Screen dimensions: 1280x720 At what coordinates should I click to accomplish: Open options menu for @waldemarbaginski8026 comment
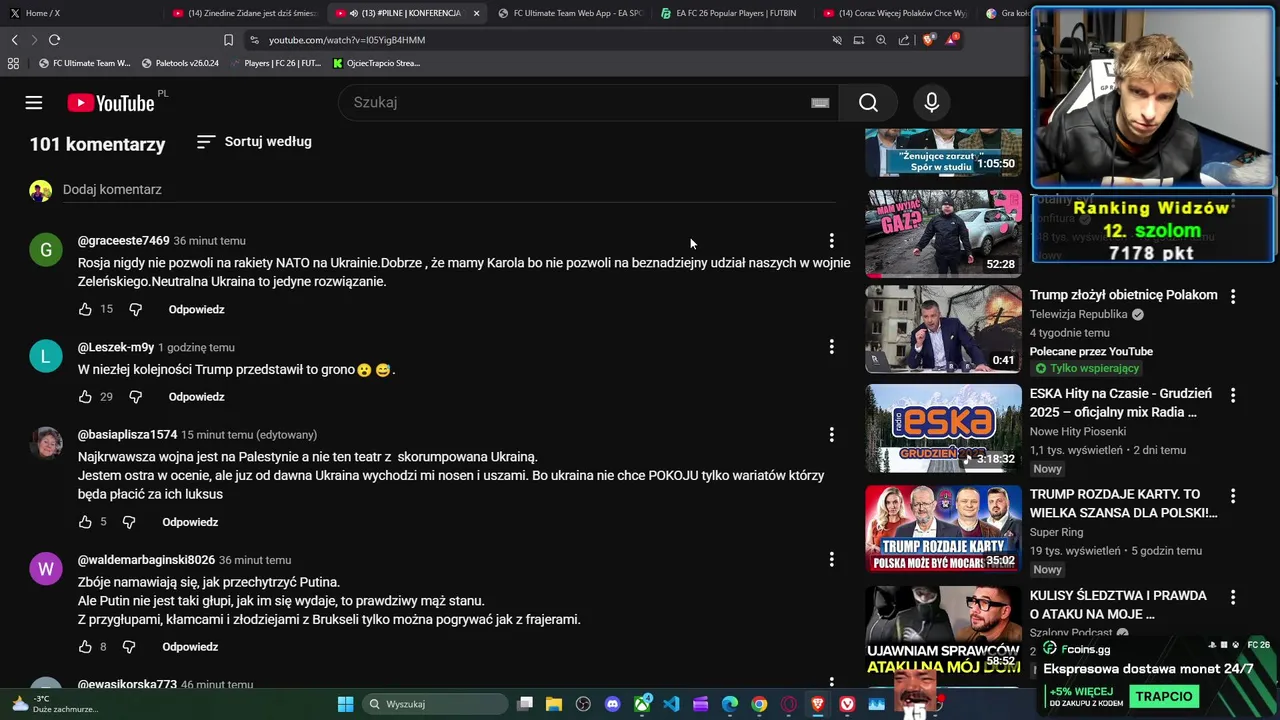click(831, 560)
